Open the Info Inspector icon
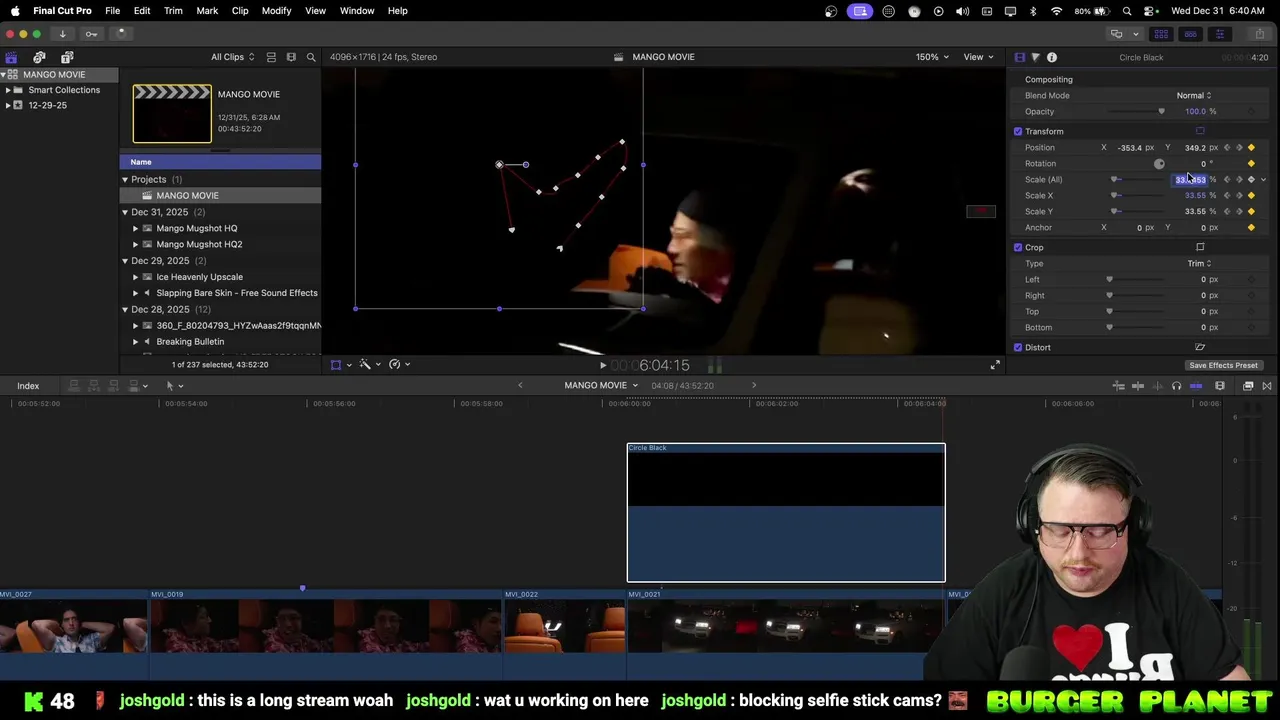 click(1051, 57)
